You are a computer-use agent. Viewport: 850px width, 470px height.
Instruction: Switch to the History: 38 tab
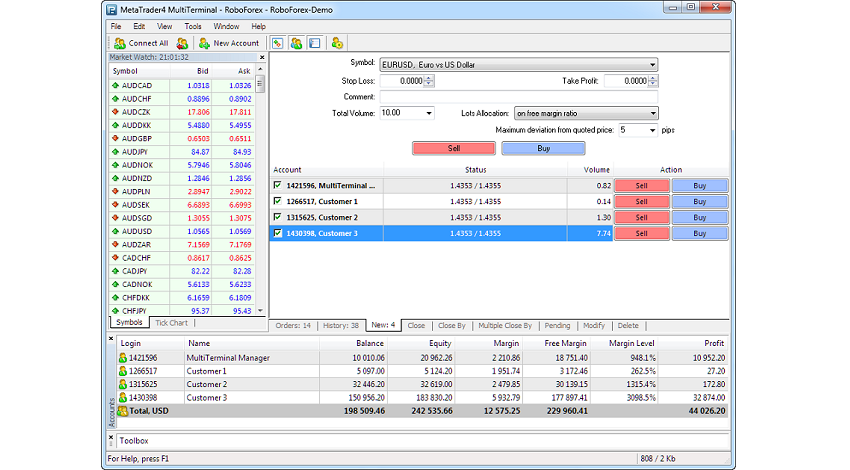pyautogui.click(x=340, y=326)
